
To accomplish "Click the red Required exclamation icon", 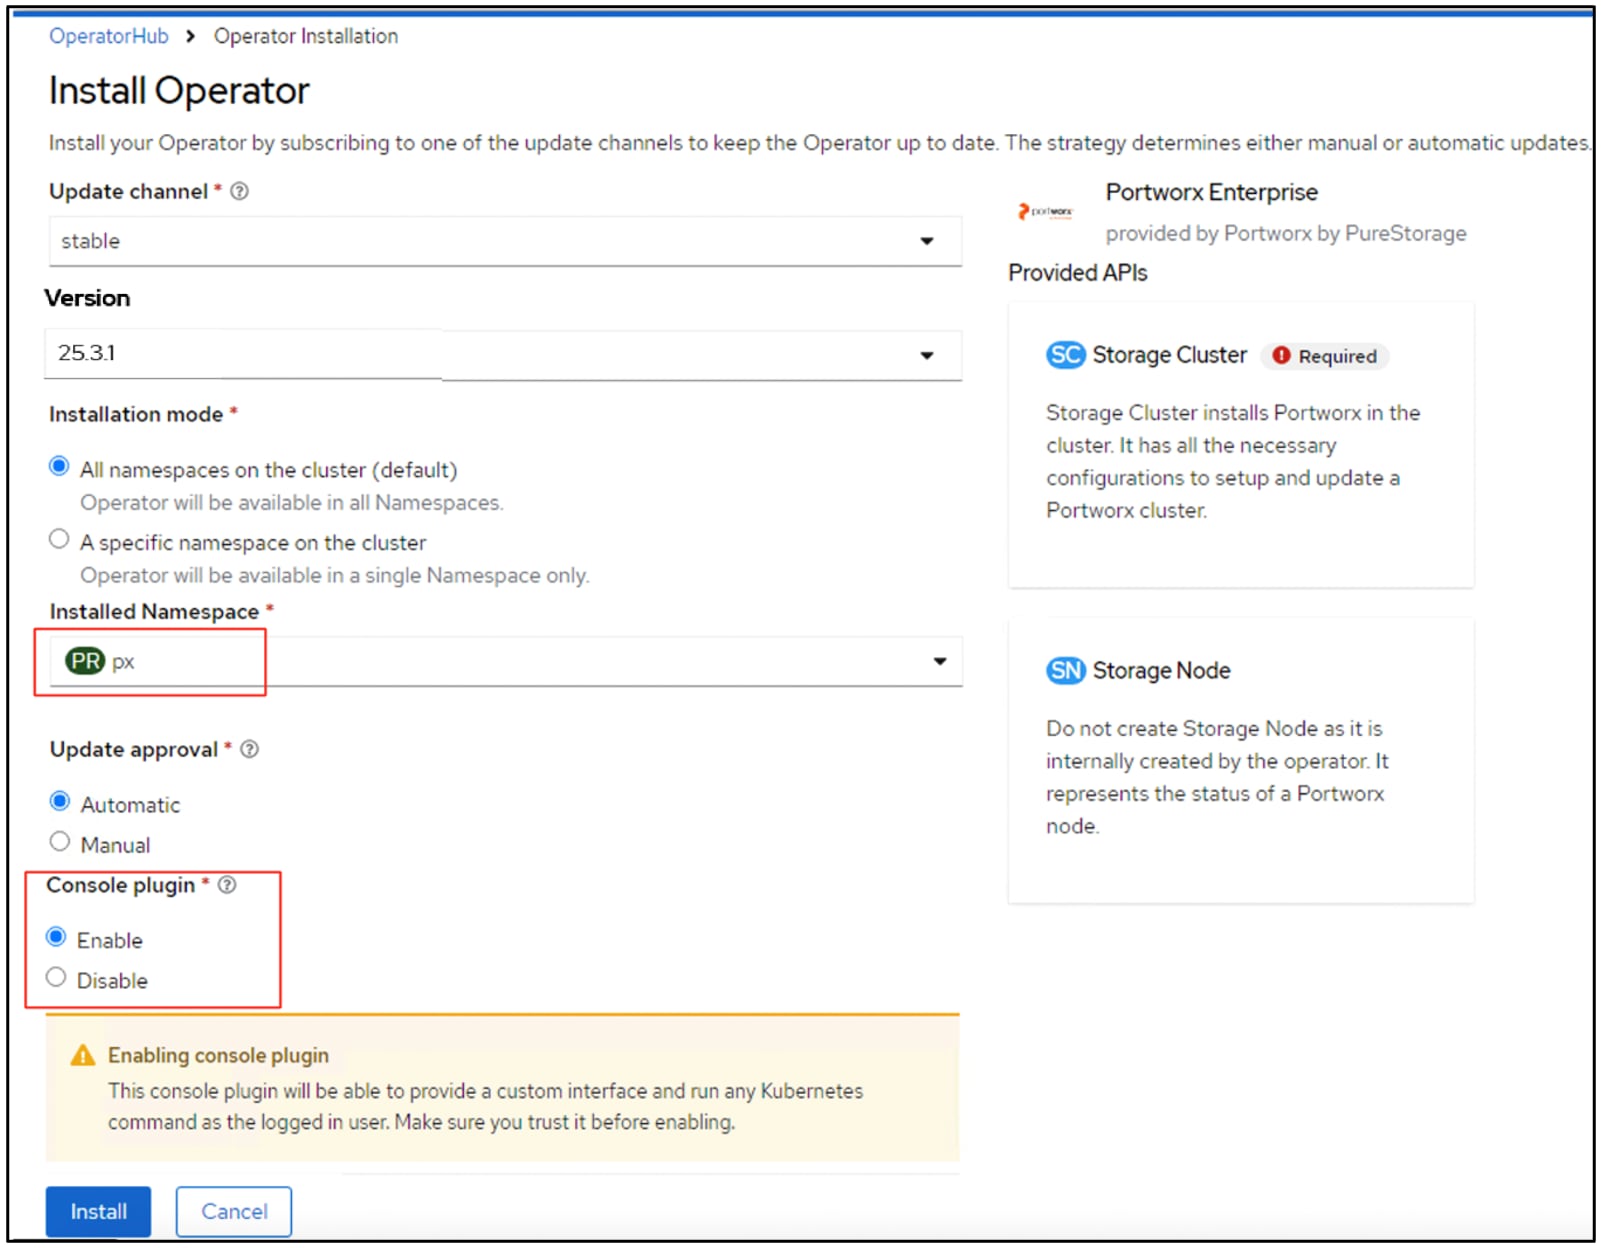I will coord(1281,356).
